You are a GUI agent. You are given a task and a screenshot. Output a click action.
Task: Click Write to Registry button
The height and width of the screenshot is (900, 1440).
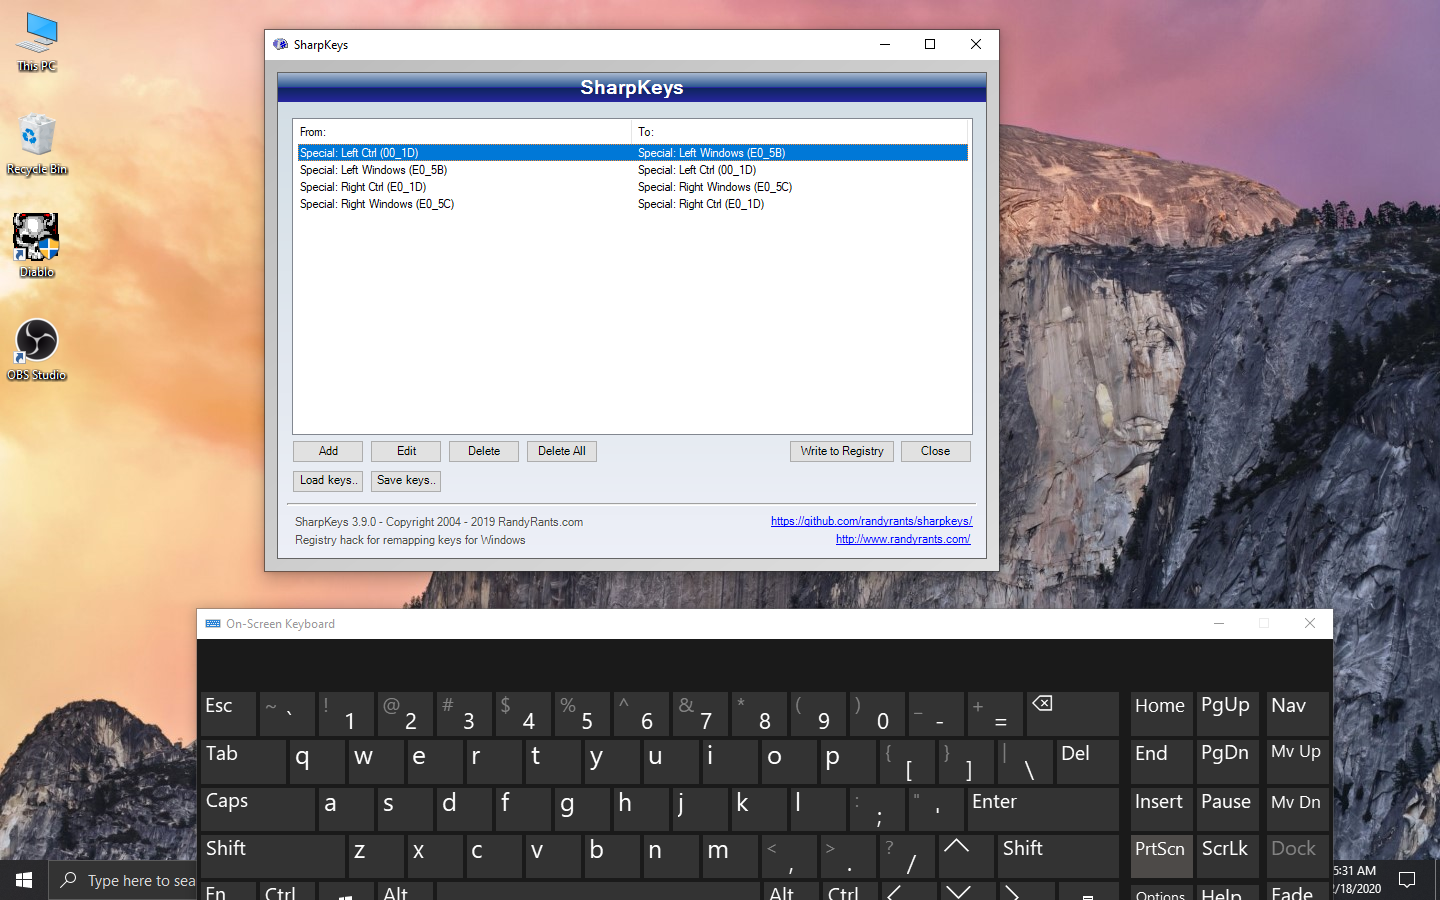click(x=842, y=451)
